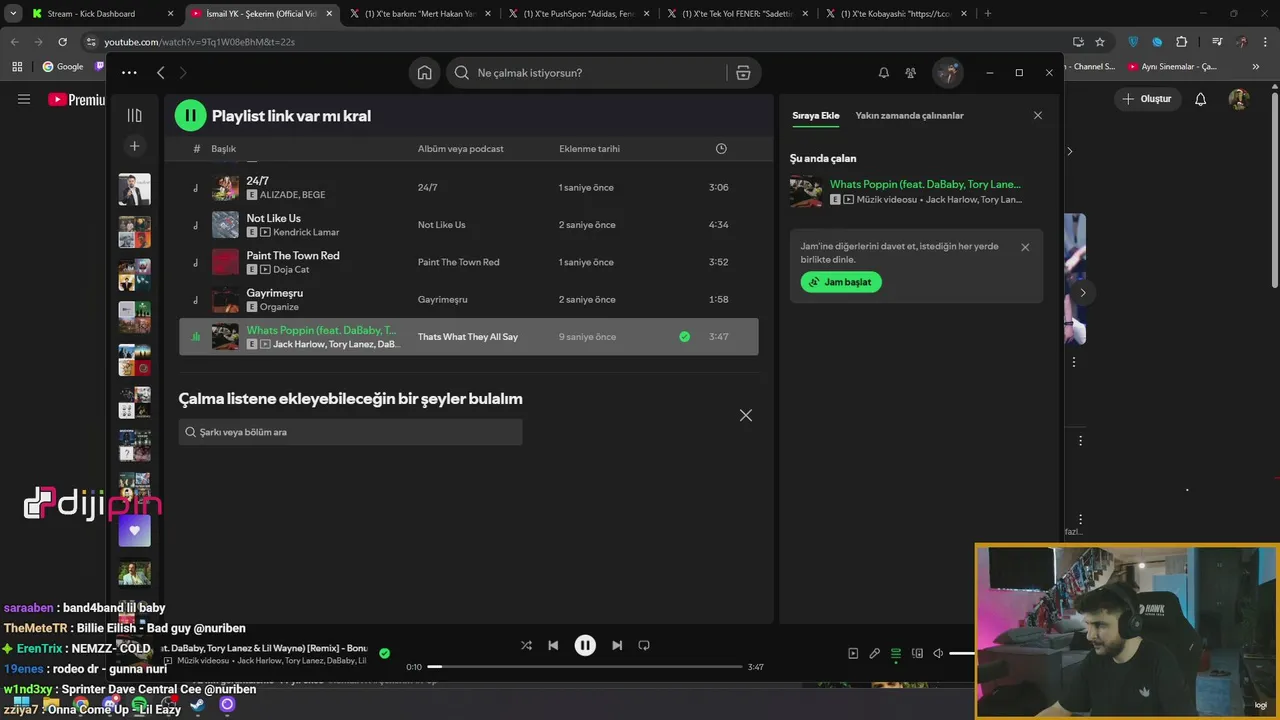This screenshot has width=1280, height=720.
Task: Go to Spotify home via house icon
Action: point(425,73)
